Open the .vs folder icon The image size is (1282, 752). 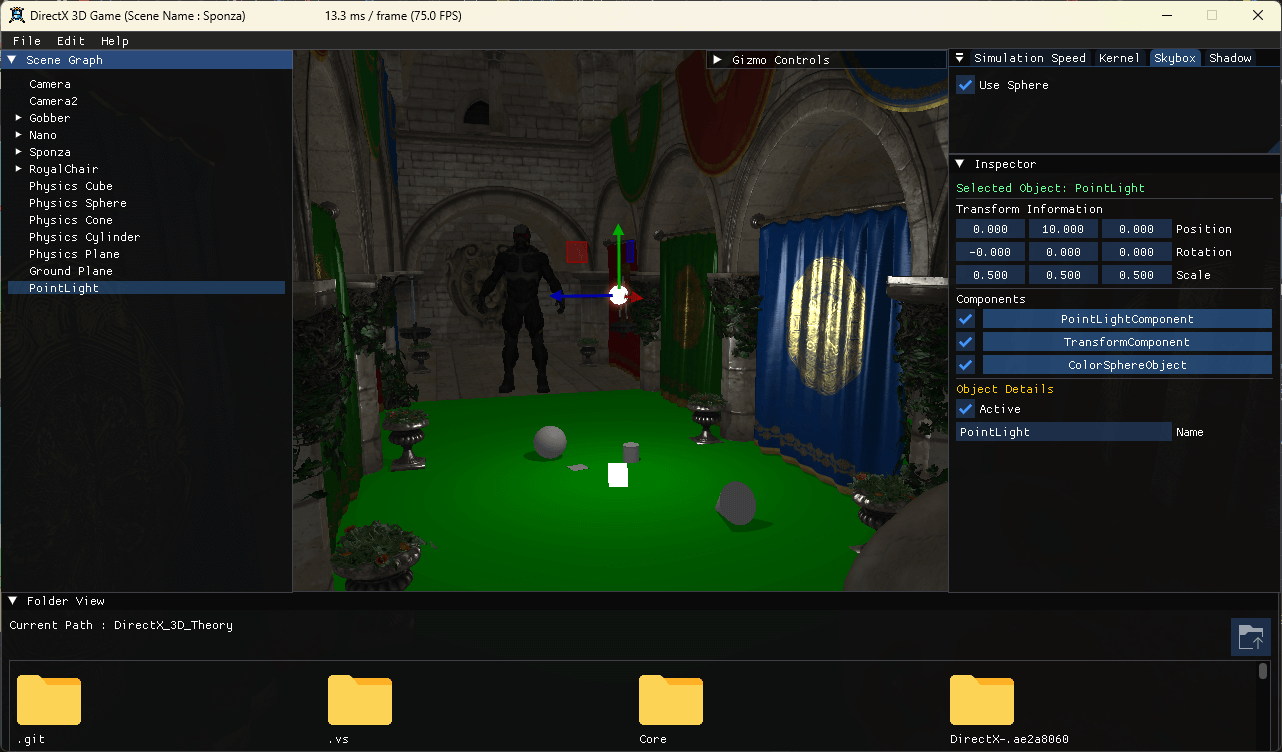(x=360, y=700)
